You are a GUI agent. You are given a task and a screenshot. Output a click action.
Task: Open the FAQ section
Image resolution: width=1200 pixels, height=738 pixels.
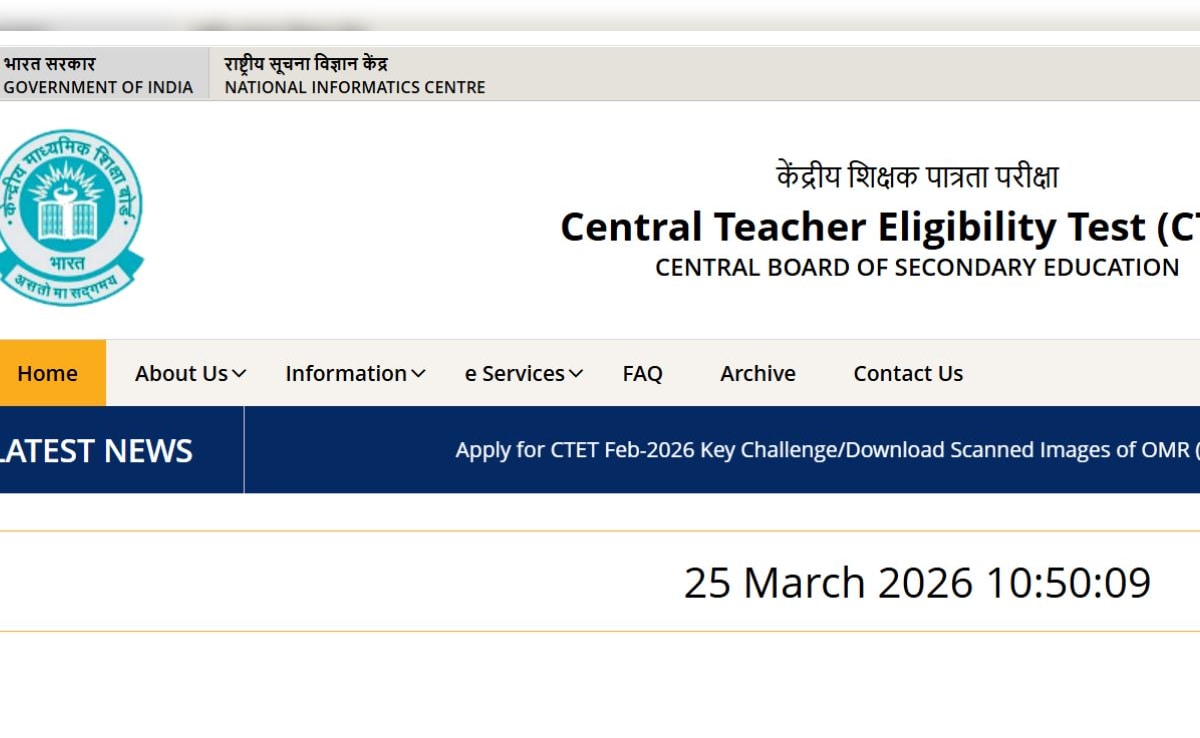[642, 373]
